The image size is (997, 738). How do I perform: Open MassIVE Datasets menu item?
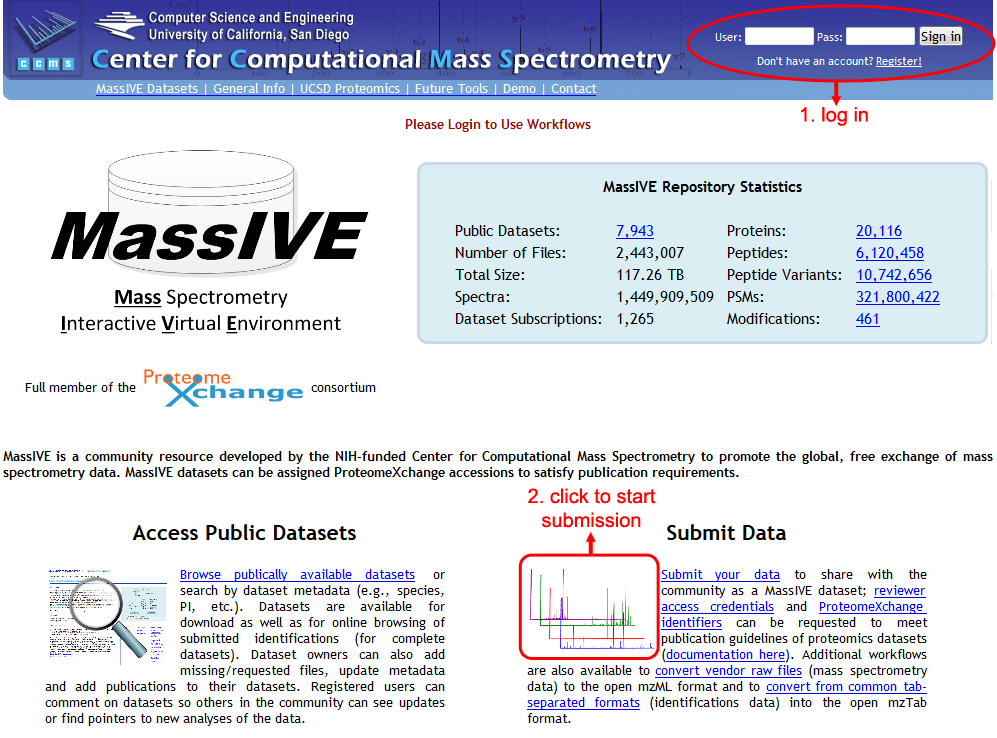pos(147,89)
